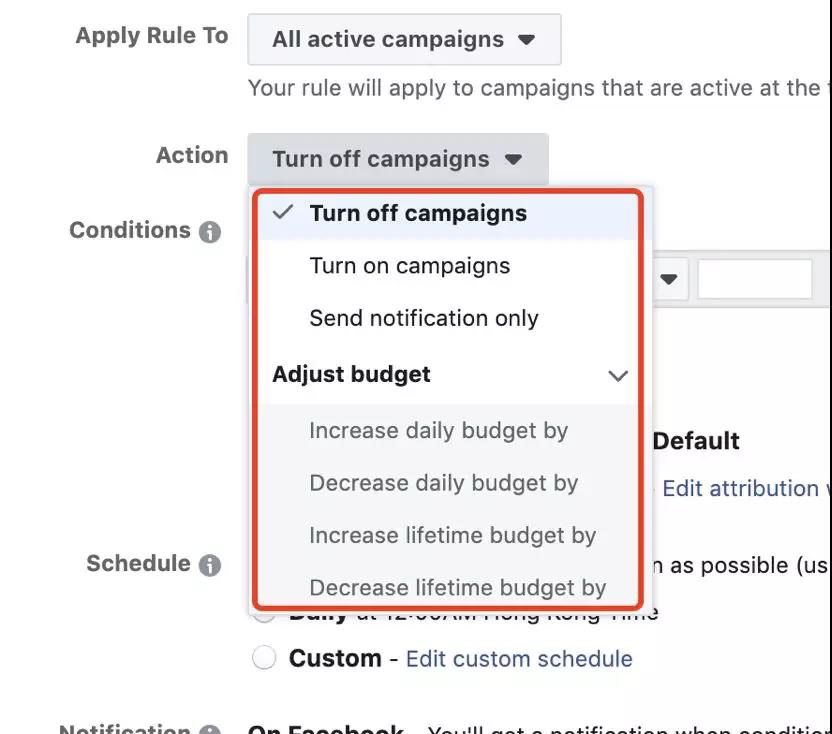Click the checkmark beside Turn off campaigns
832x734 pixels.
(x=284, y=213)
